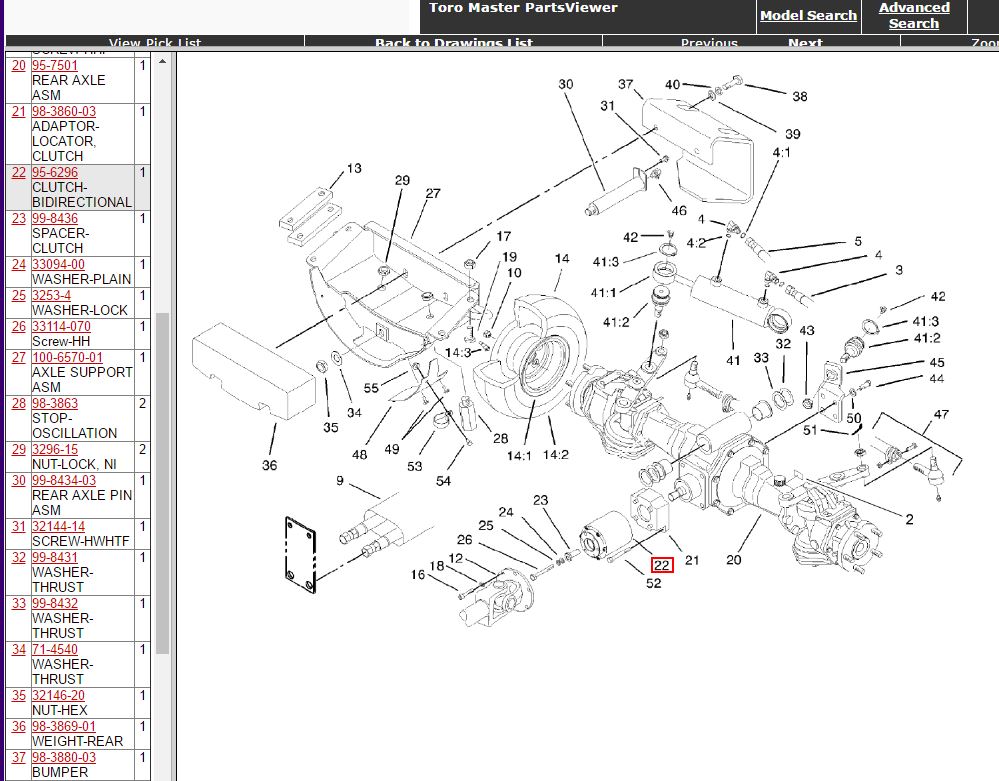Open the Model Search link
Screen dimensions: 999x781
pos(808,16)
